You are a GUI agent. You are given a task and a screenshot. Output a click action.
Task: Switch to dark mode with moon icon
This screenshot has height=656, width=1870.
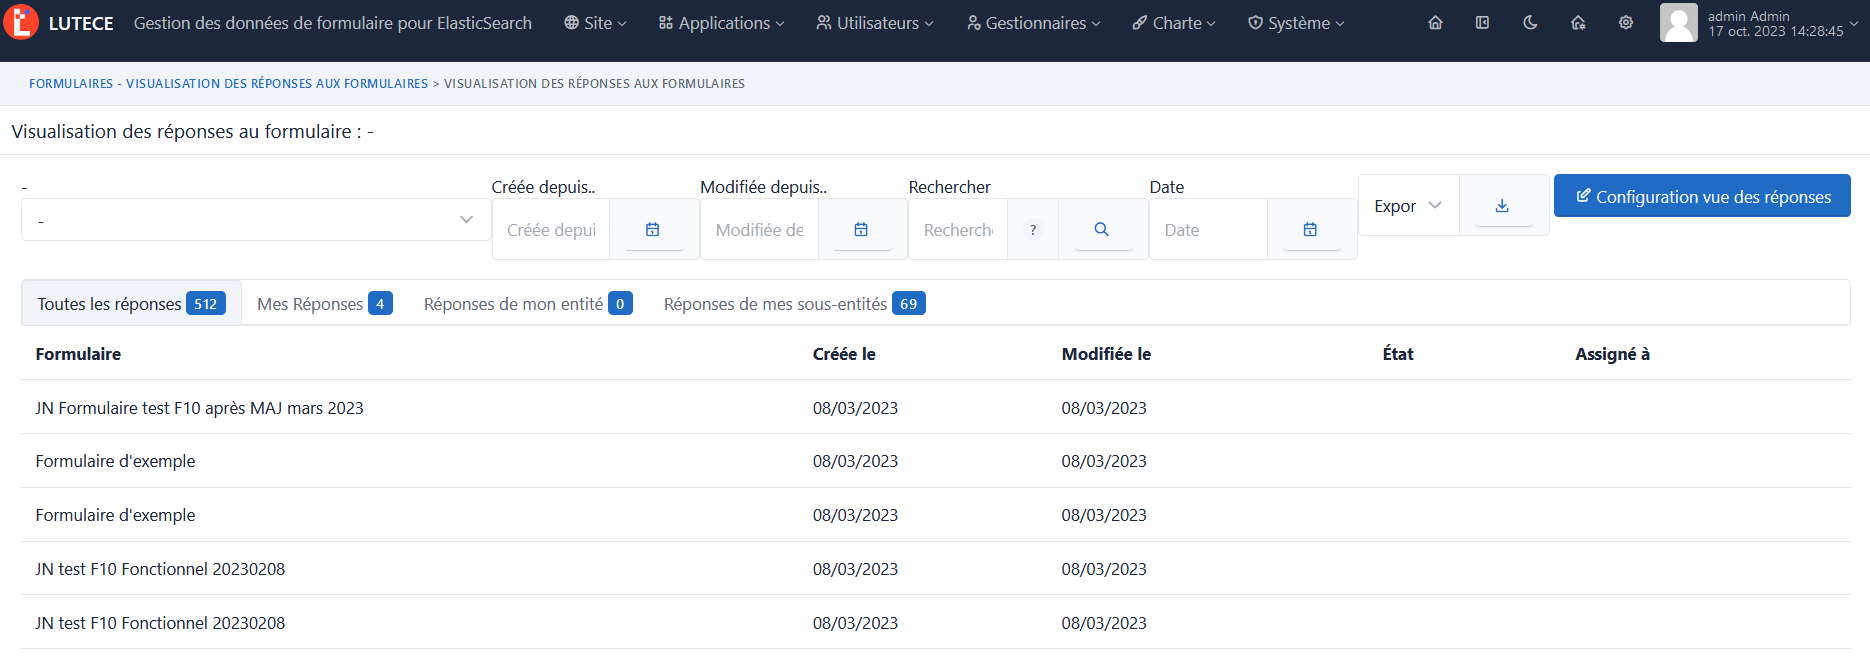1530,22
